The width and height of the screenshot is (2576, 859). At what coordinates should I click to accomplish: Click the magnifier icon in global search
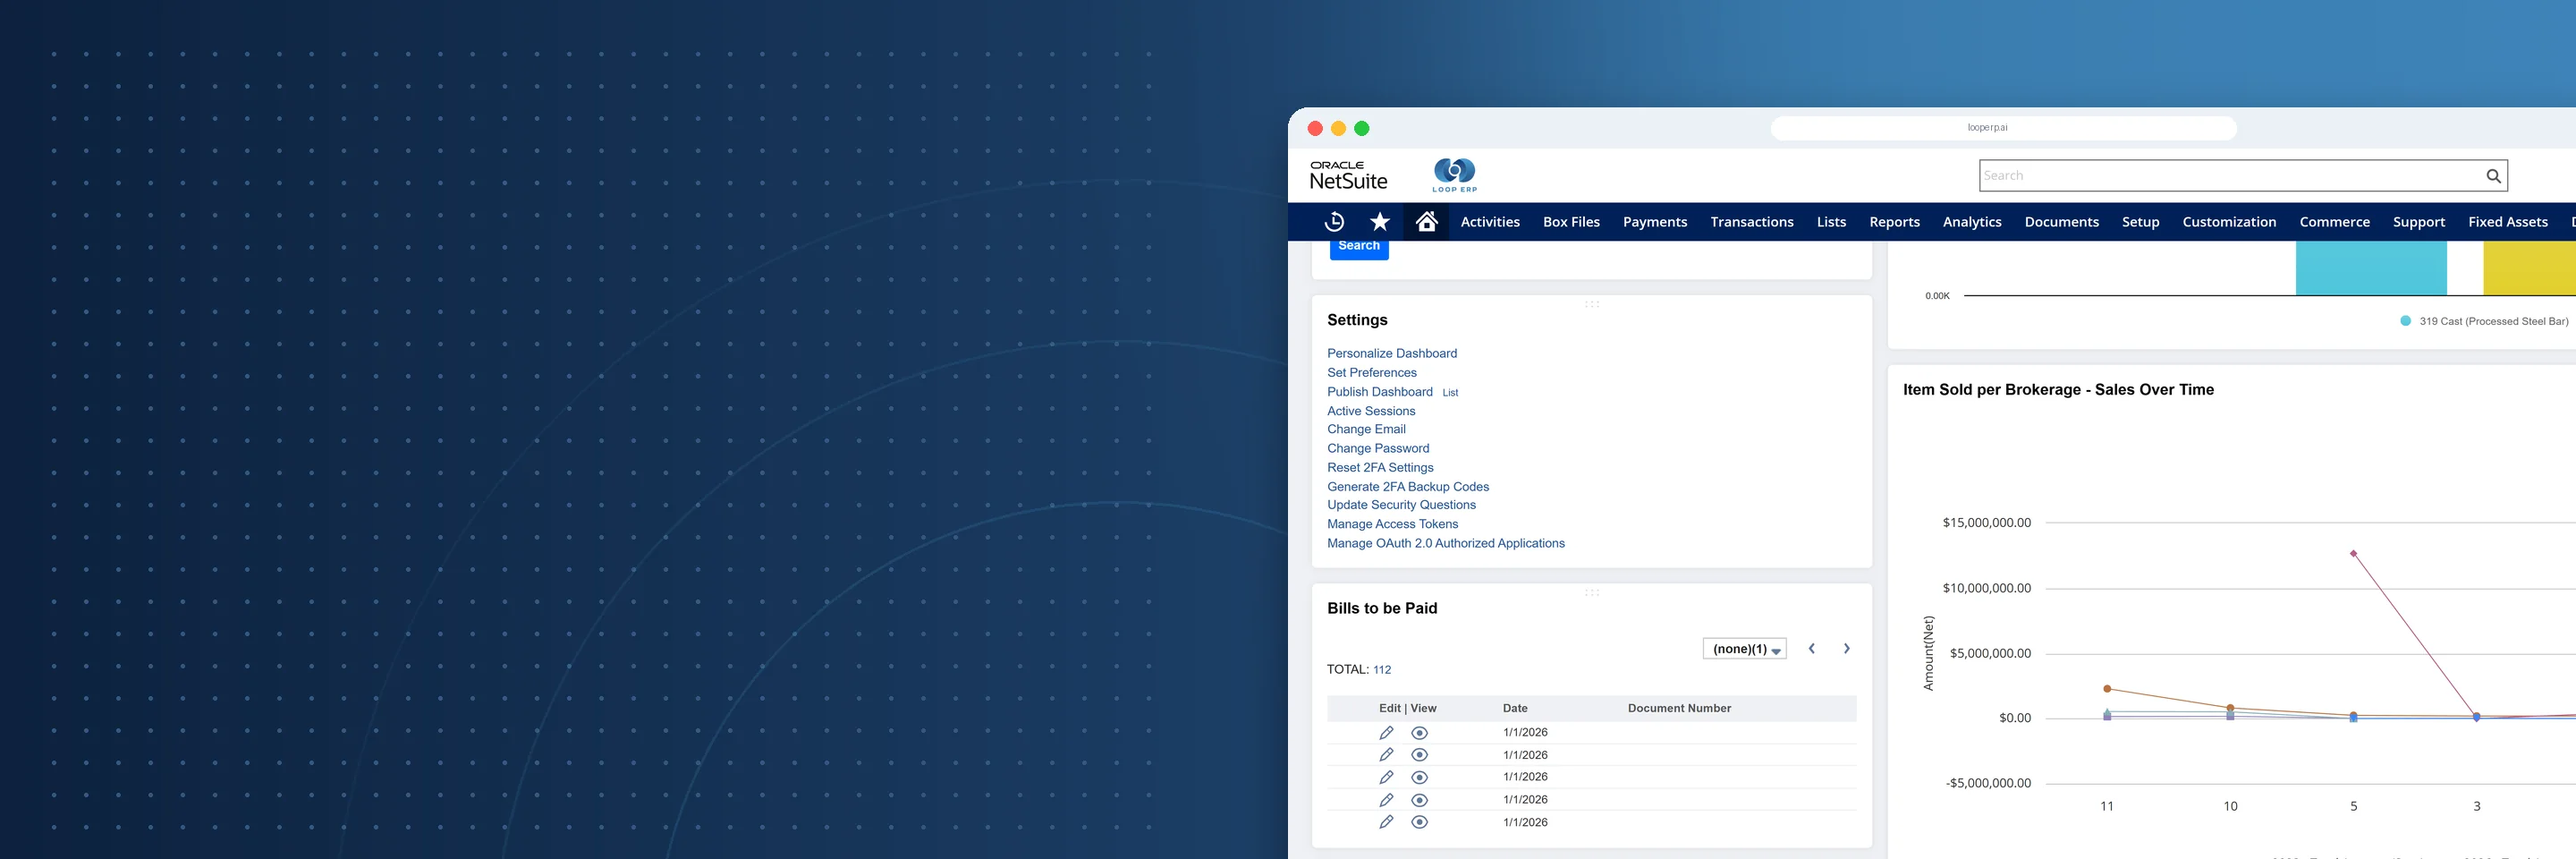coord(2493,176)
